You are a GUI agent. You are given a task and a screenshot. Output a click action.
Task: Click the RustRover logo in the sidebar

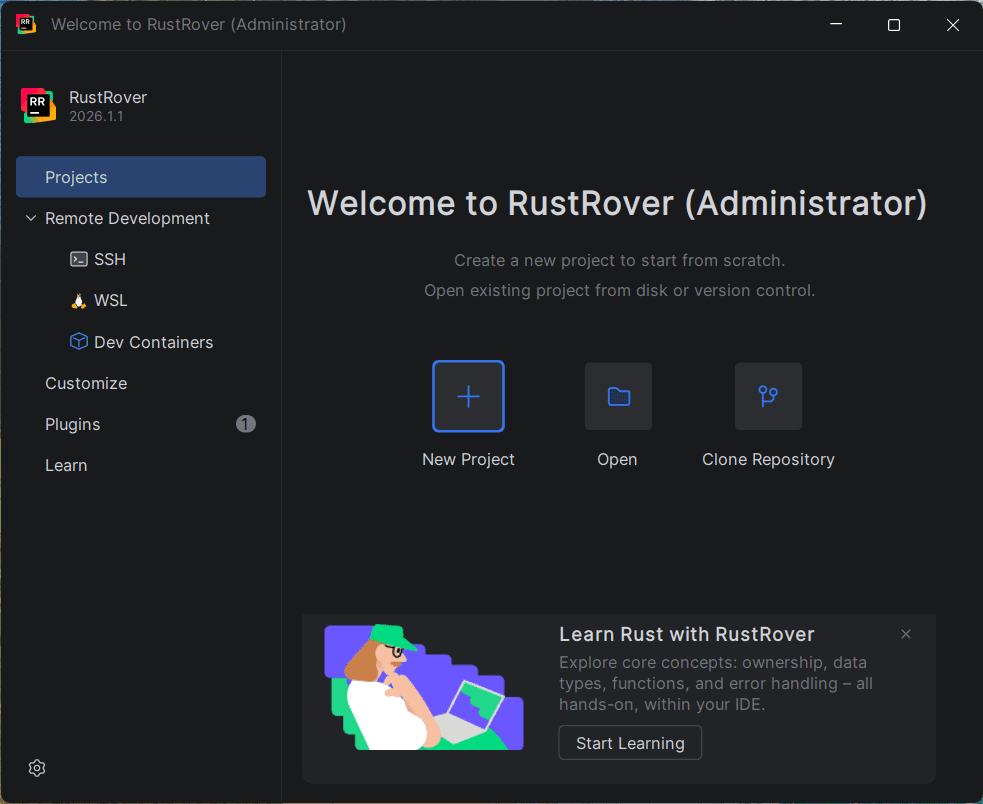38,105
